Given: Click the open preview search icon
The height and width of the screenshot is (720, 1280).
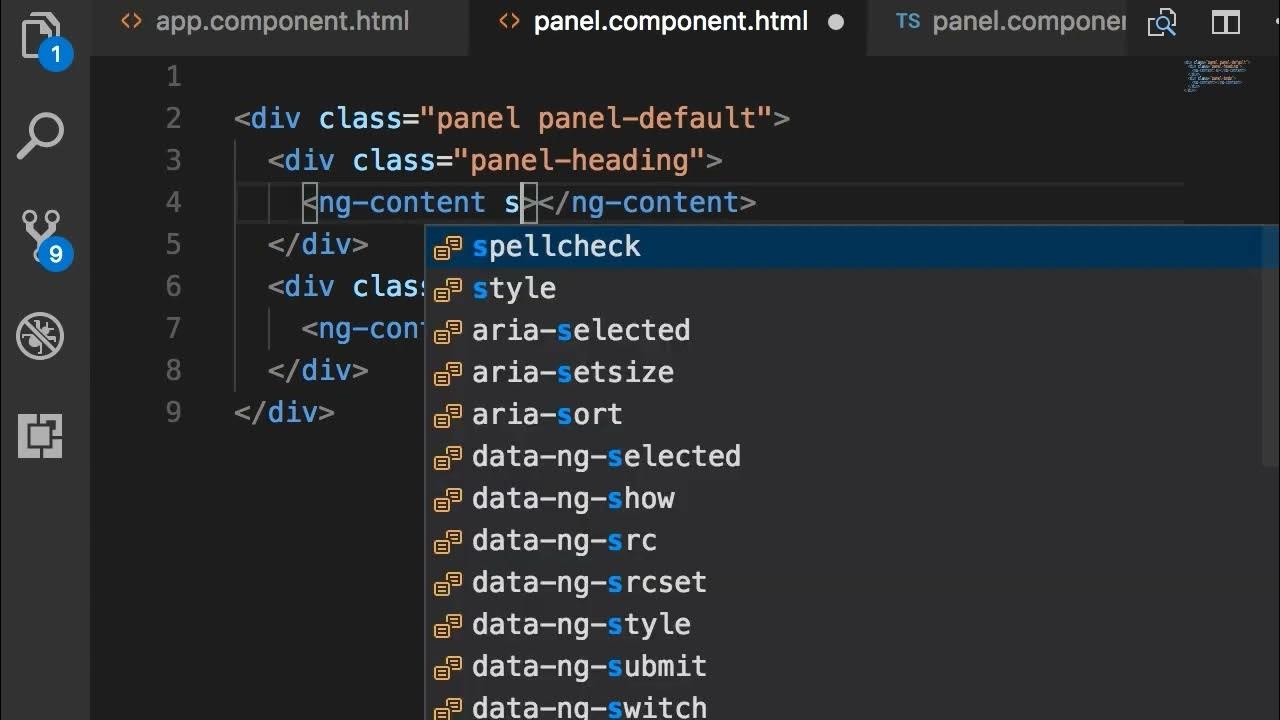Looking at the screenshot, I should [x=1162, y=22].
